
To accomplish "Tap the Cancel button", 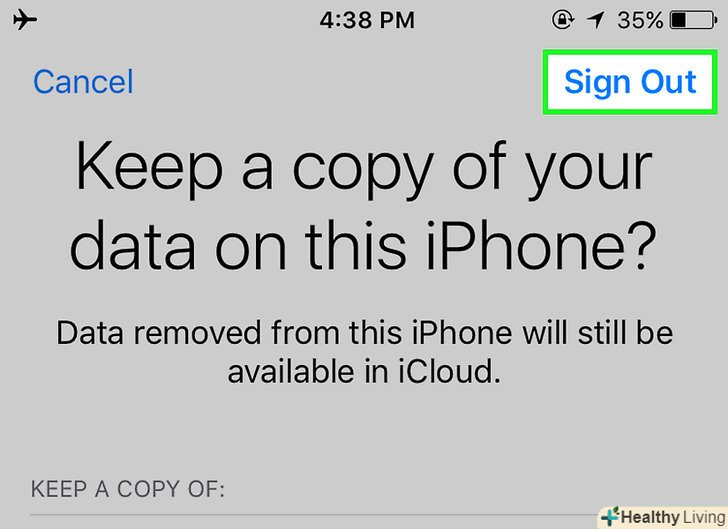I will coord(83,82).
